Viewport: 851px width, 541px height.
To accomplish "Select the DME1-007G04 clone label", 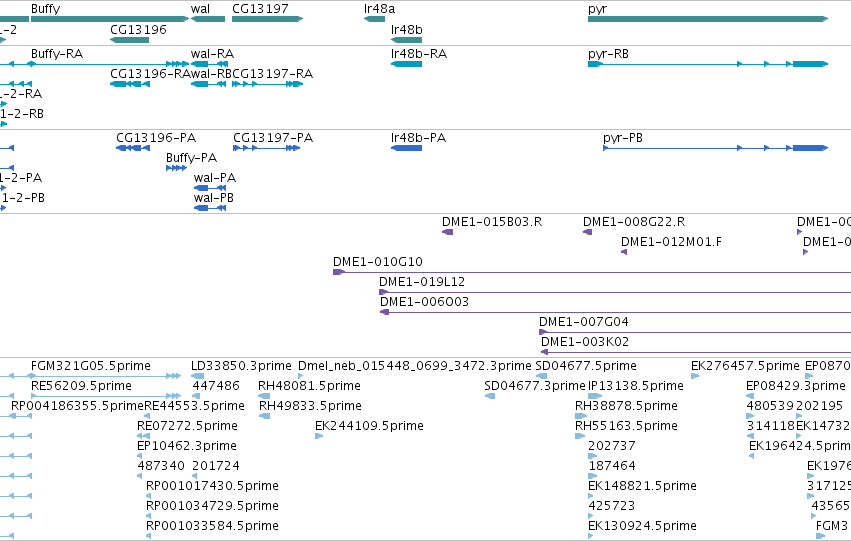I will (x=584, y=322).
